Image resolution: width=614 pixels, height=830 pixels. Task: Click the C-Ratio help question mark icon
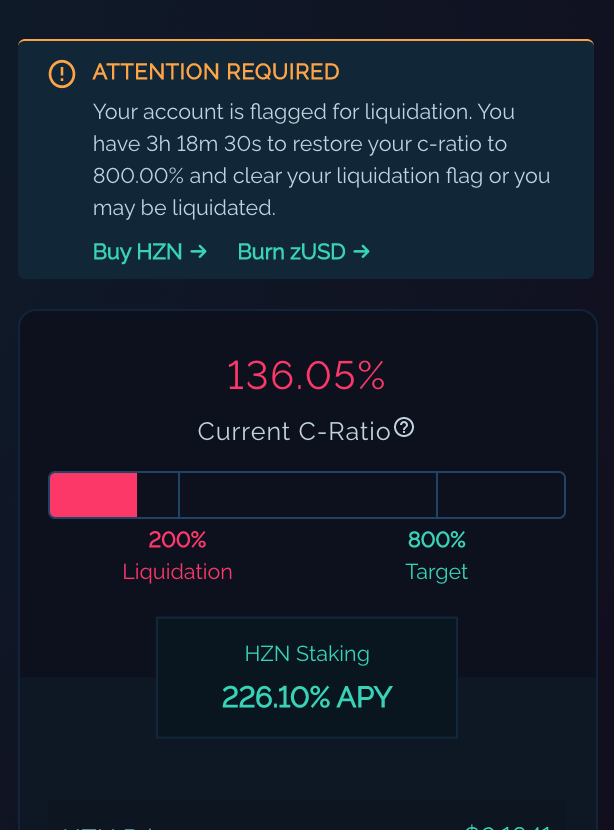[x=404, y=428]
